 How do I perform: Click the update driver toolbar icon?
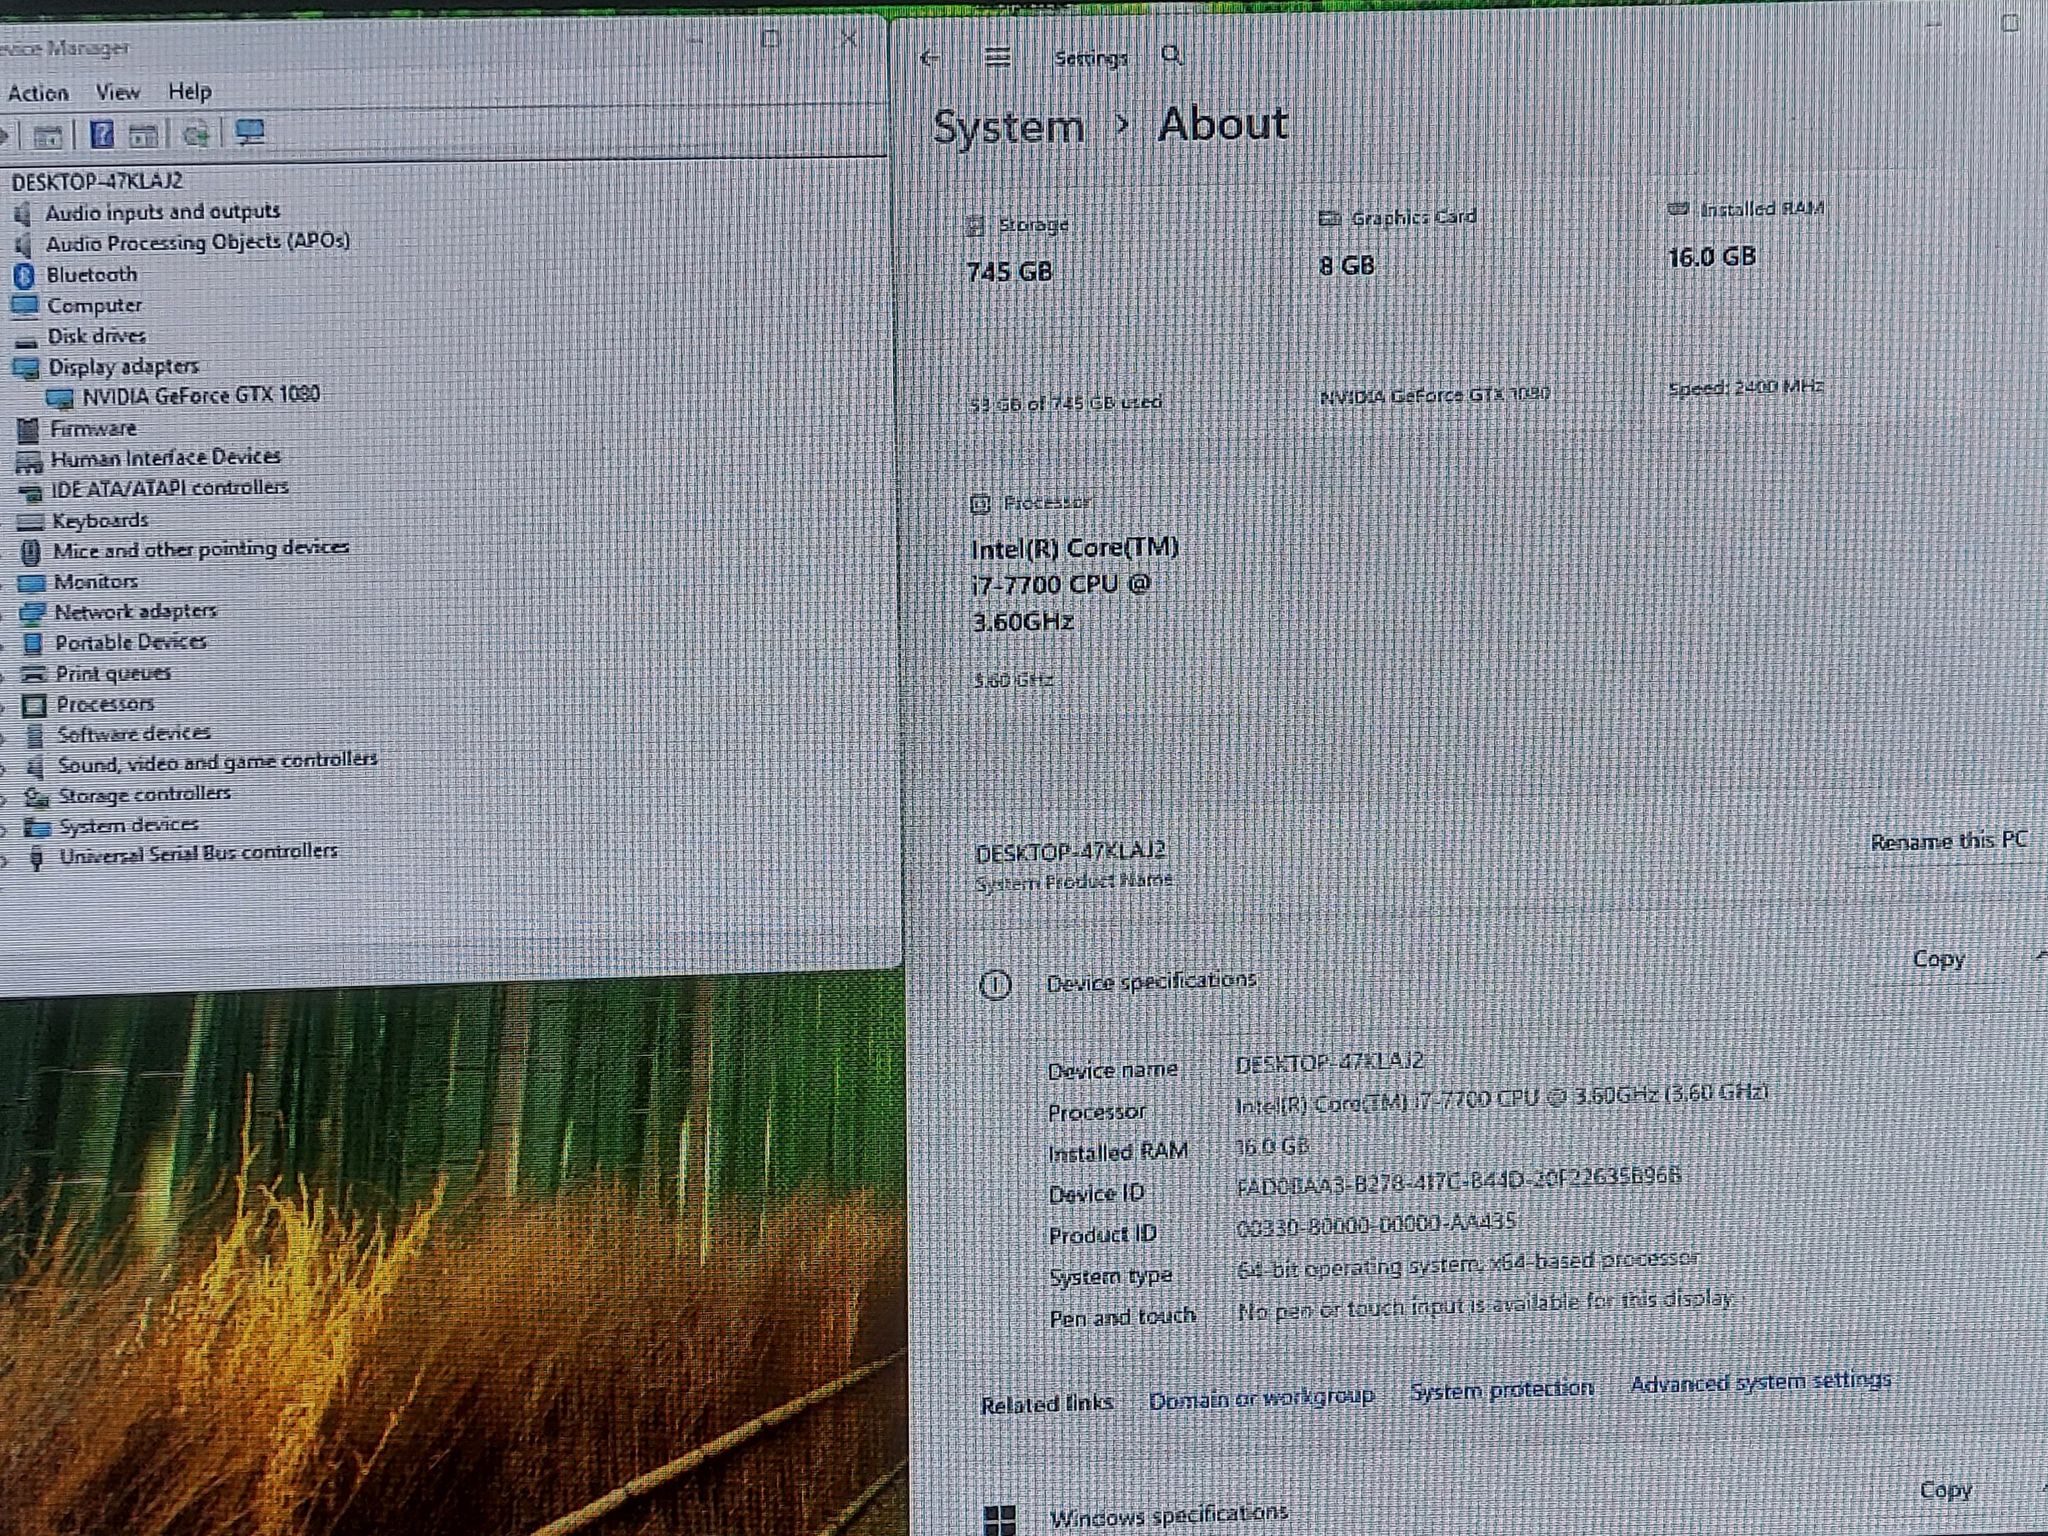196,133
